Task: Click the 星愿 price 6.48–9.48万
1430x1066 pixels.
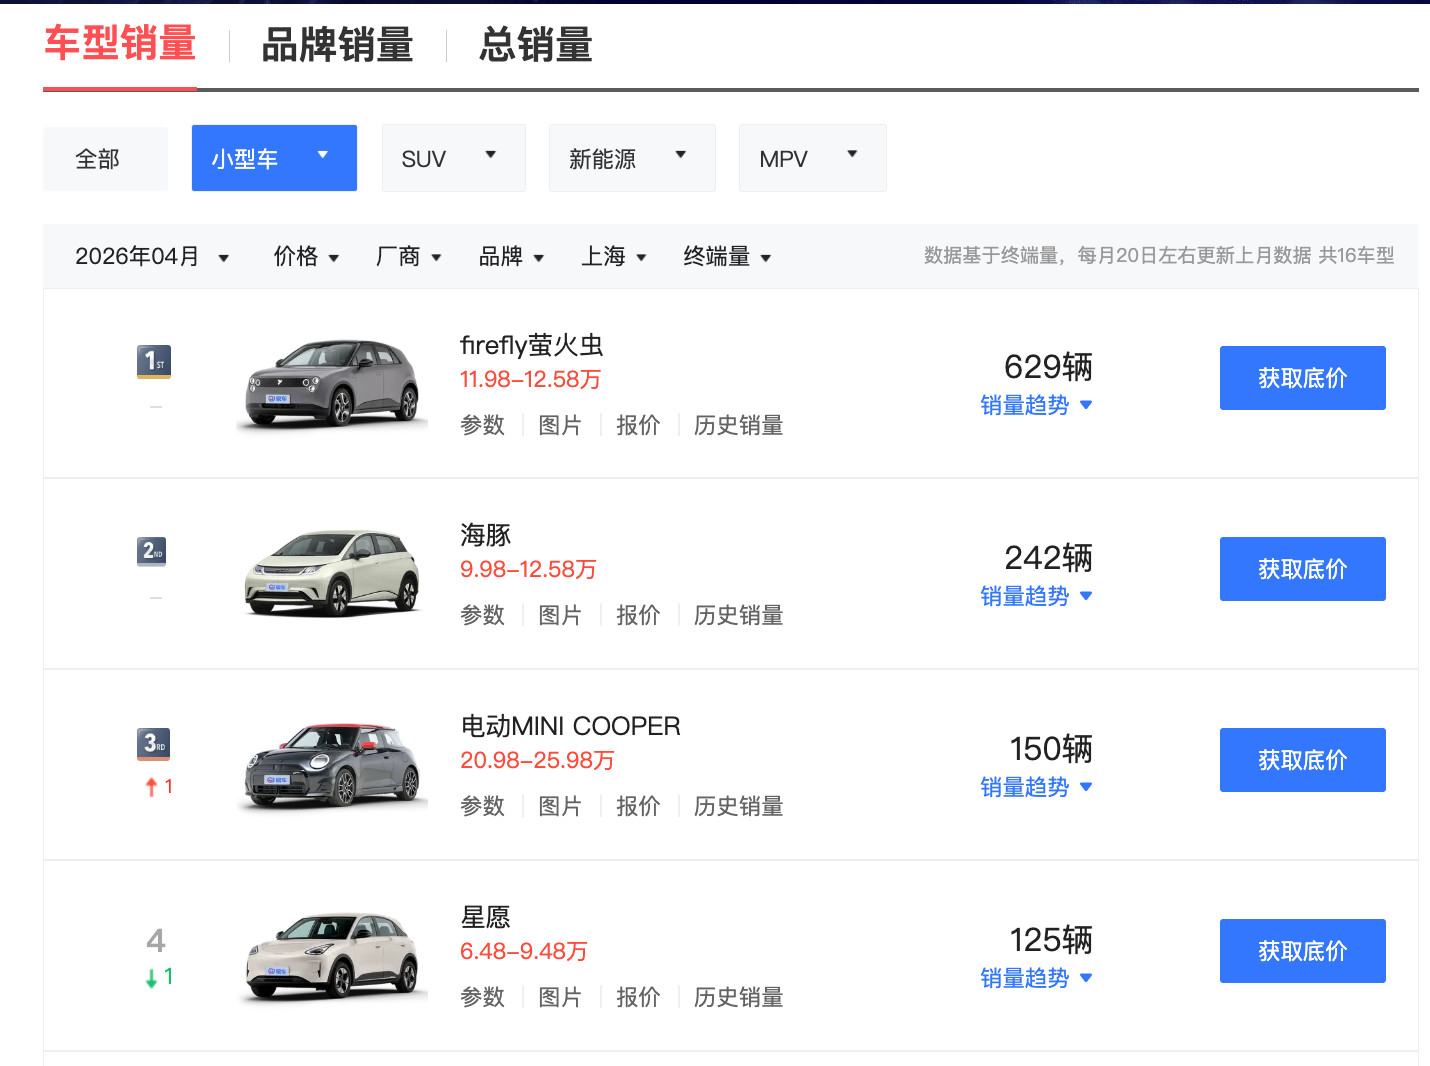Action: 524,952
